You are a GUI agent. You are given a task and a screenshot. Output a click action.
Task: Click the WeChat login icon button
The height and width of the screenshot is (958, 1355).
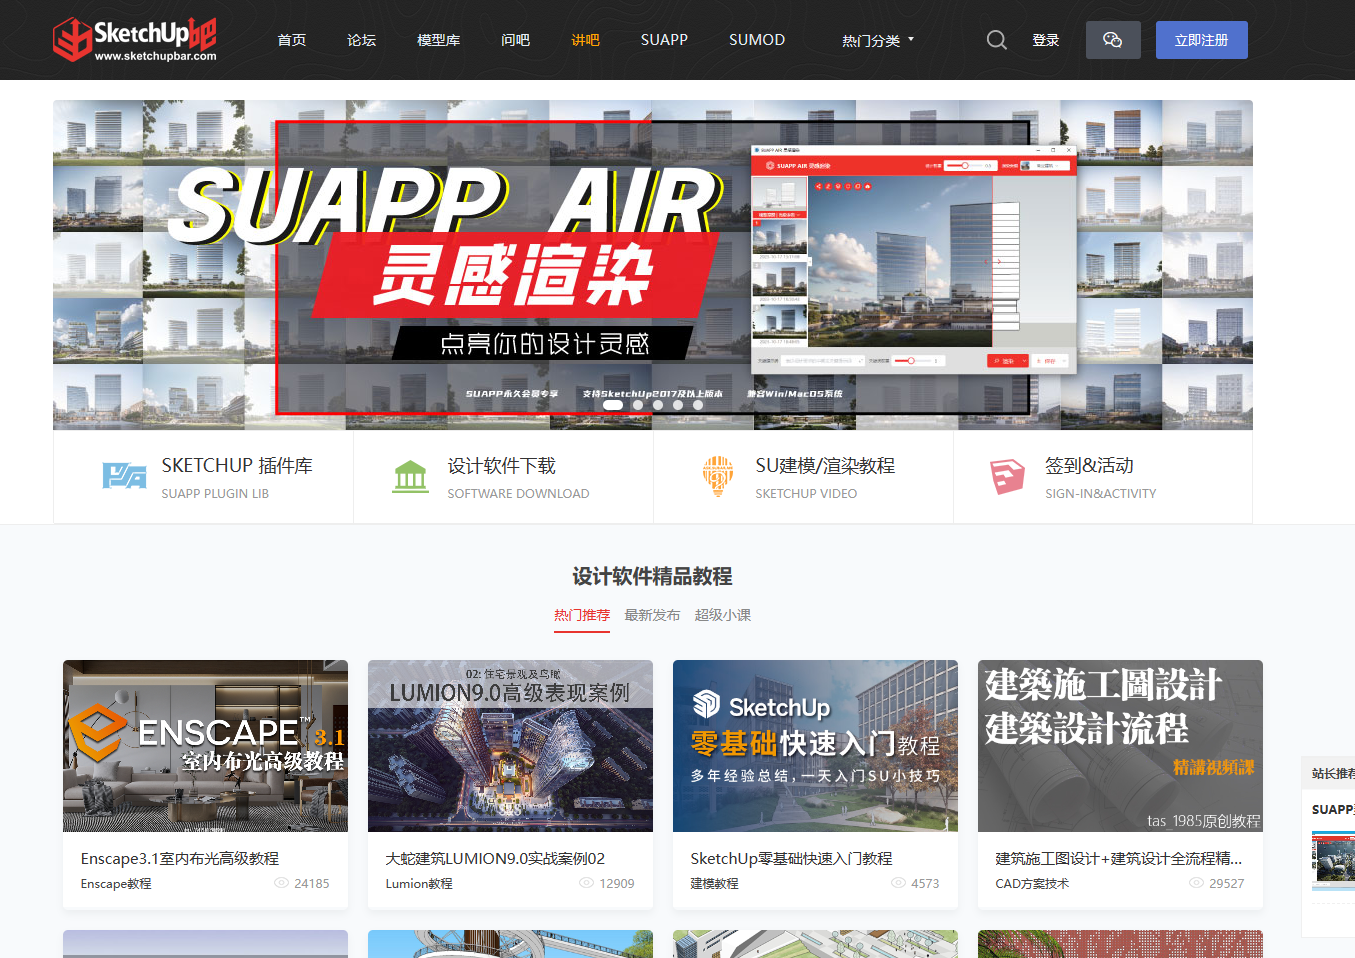[1113, 40]
